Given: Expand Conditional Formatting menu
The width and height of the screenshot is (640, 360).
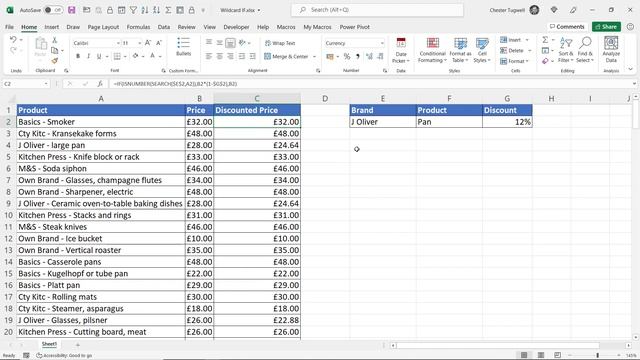Looking at the screenshot, I should coord(433,50).
